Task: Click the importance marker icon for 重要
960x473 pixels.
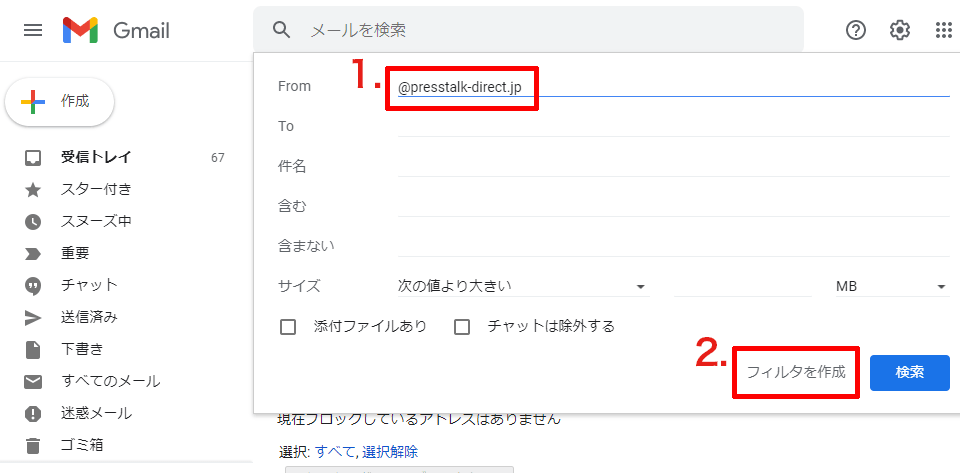Action: coord(32,253)
